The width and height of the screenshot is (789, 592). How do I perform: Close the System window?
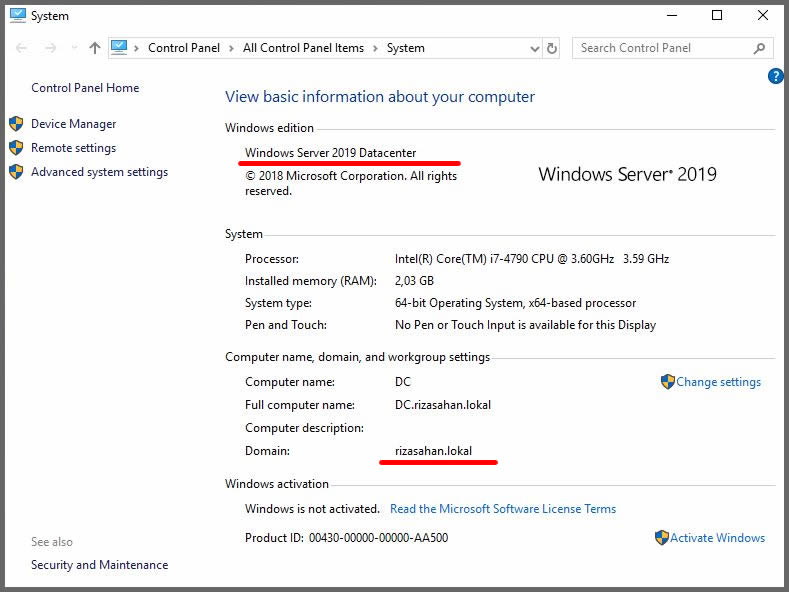click(x=763, y=15)
